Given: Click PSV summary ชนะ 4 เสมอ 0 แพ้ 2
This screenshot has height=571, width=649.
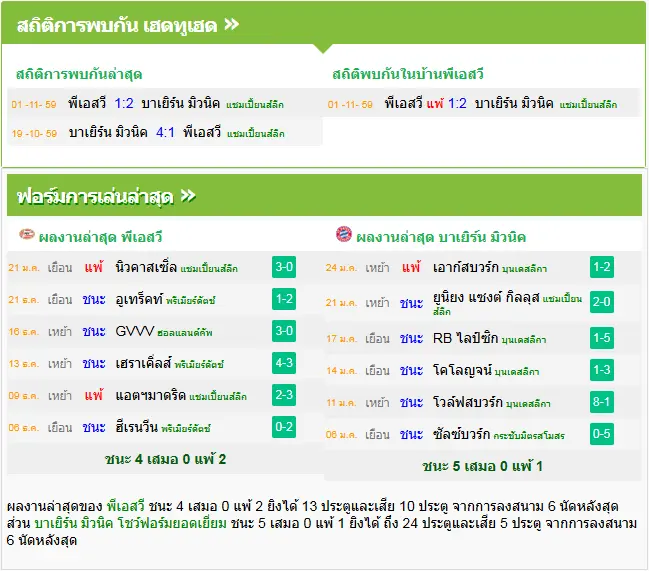Looking at the screenshot, I should (165, 459).
